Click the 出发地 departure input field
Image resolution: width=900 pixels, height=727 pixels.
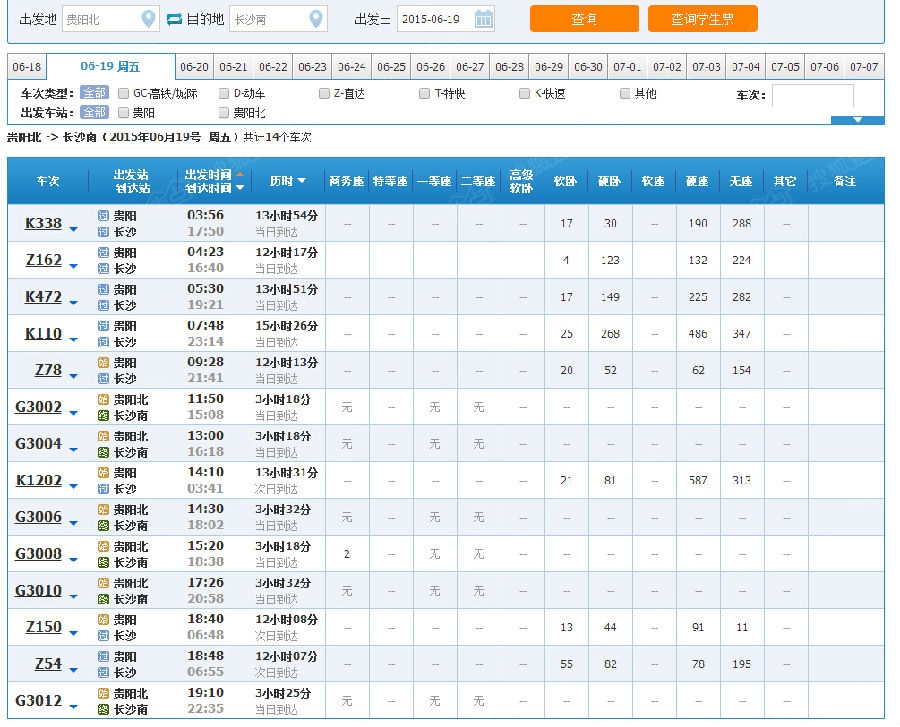110,19
